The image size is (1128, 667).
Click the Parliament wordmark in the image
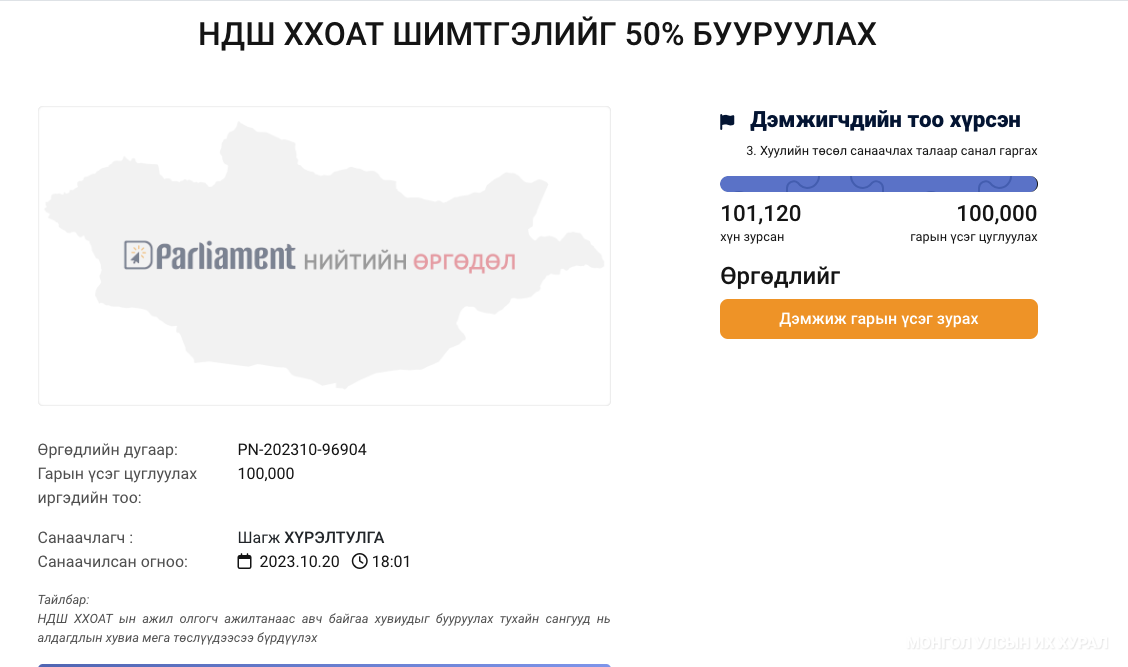coord(225,258)
